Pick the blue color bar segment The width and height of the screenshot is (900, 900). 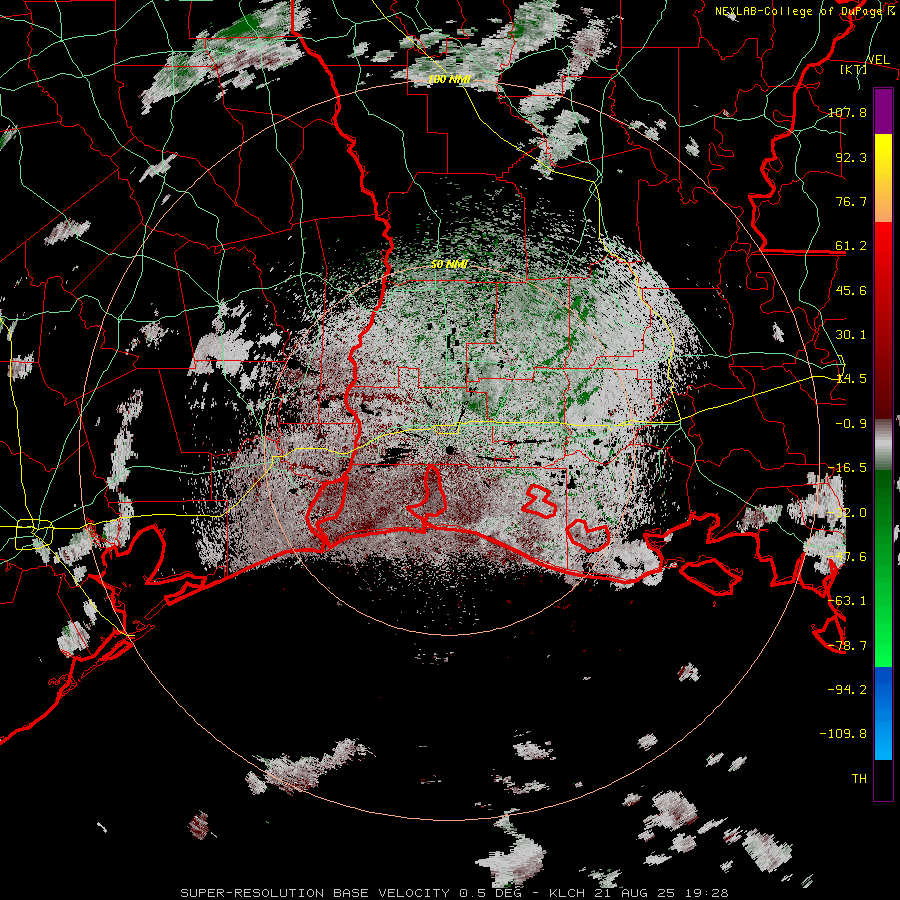pos(883,713)
